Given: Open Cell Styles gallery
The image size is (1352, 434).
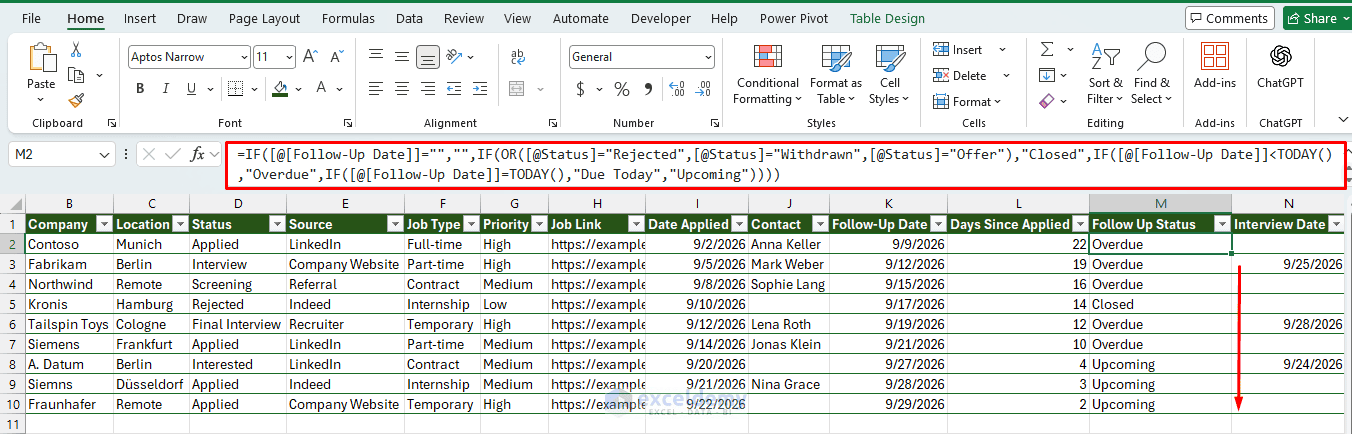Looking at the screenshot, I should 889,74.
